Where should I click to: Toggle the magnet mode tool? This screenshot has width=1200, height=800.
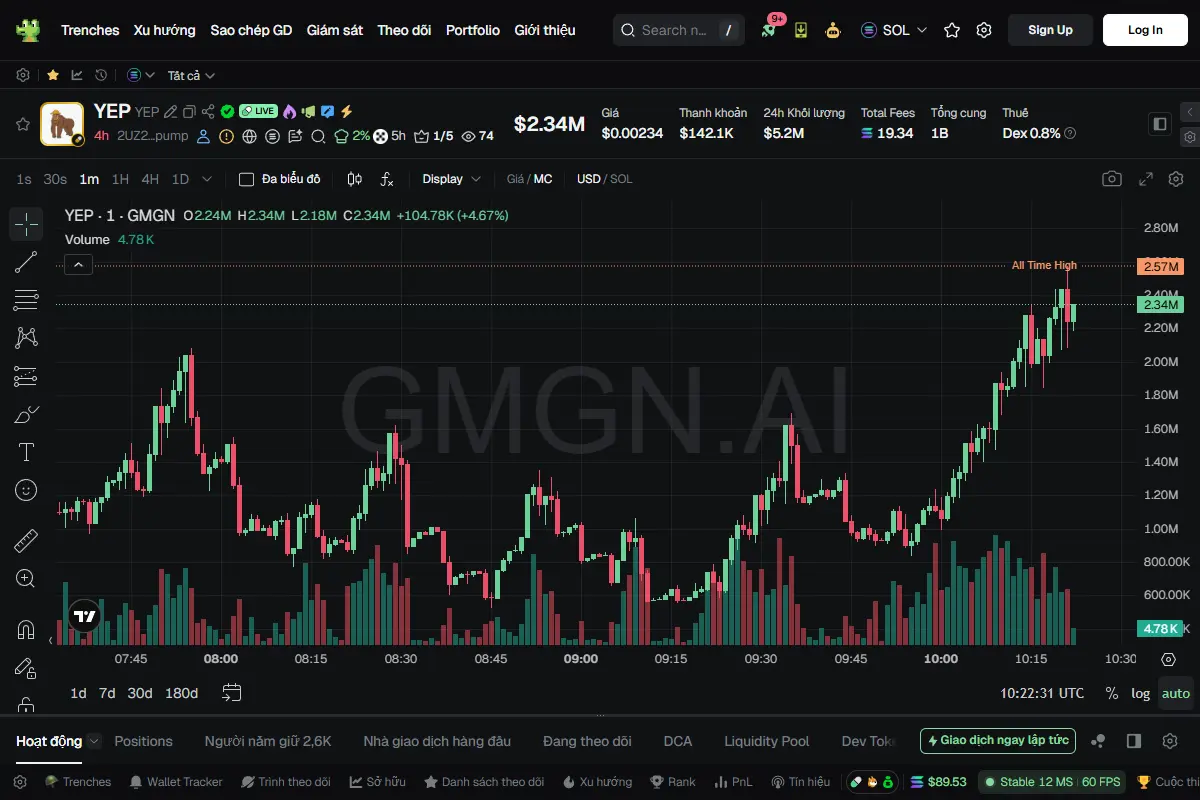coord(26,630)
